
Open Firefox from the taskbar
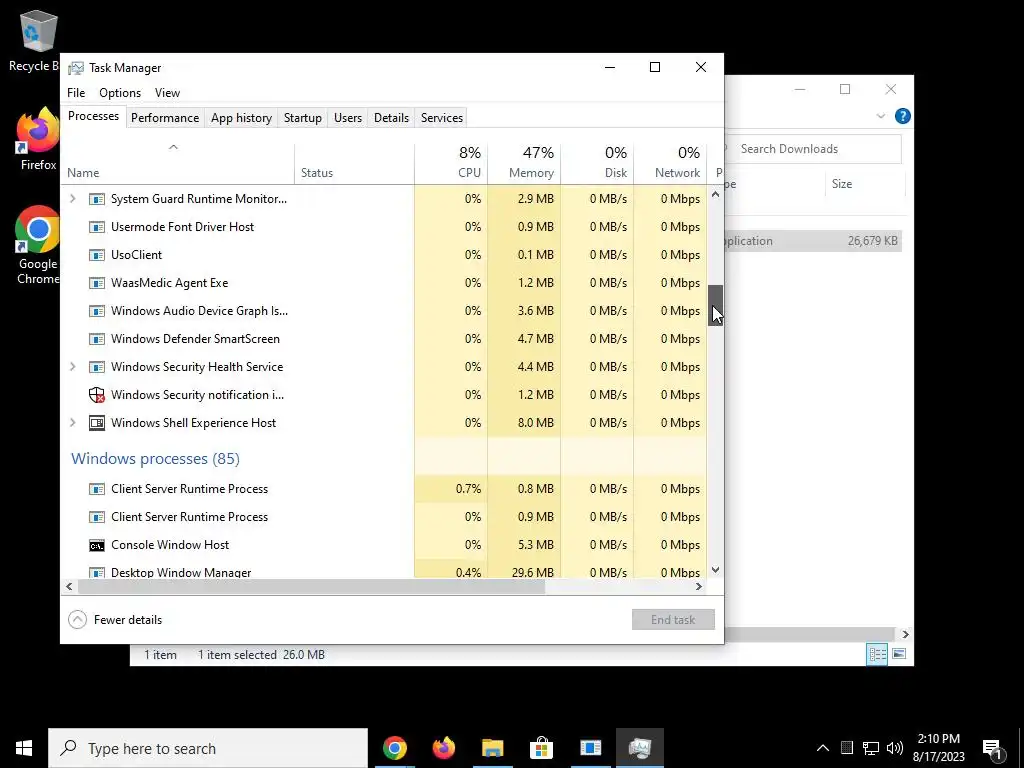(444, 748)
